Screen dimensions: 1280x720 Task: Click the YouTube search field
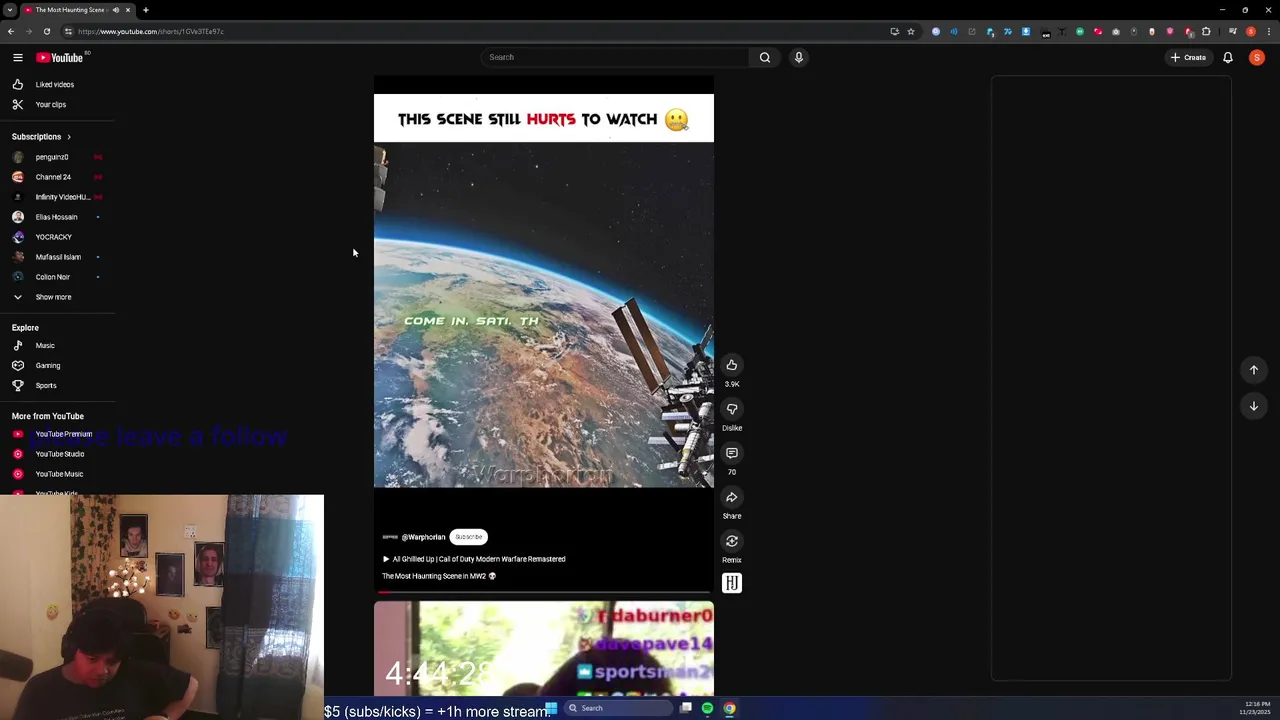point(616,57)
